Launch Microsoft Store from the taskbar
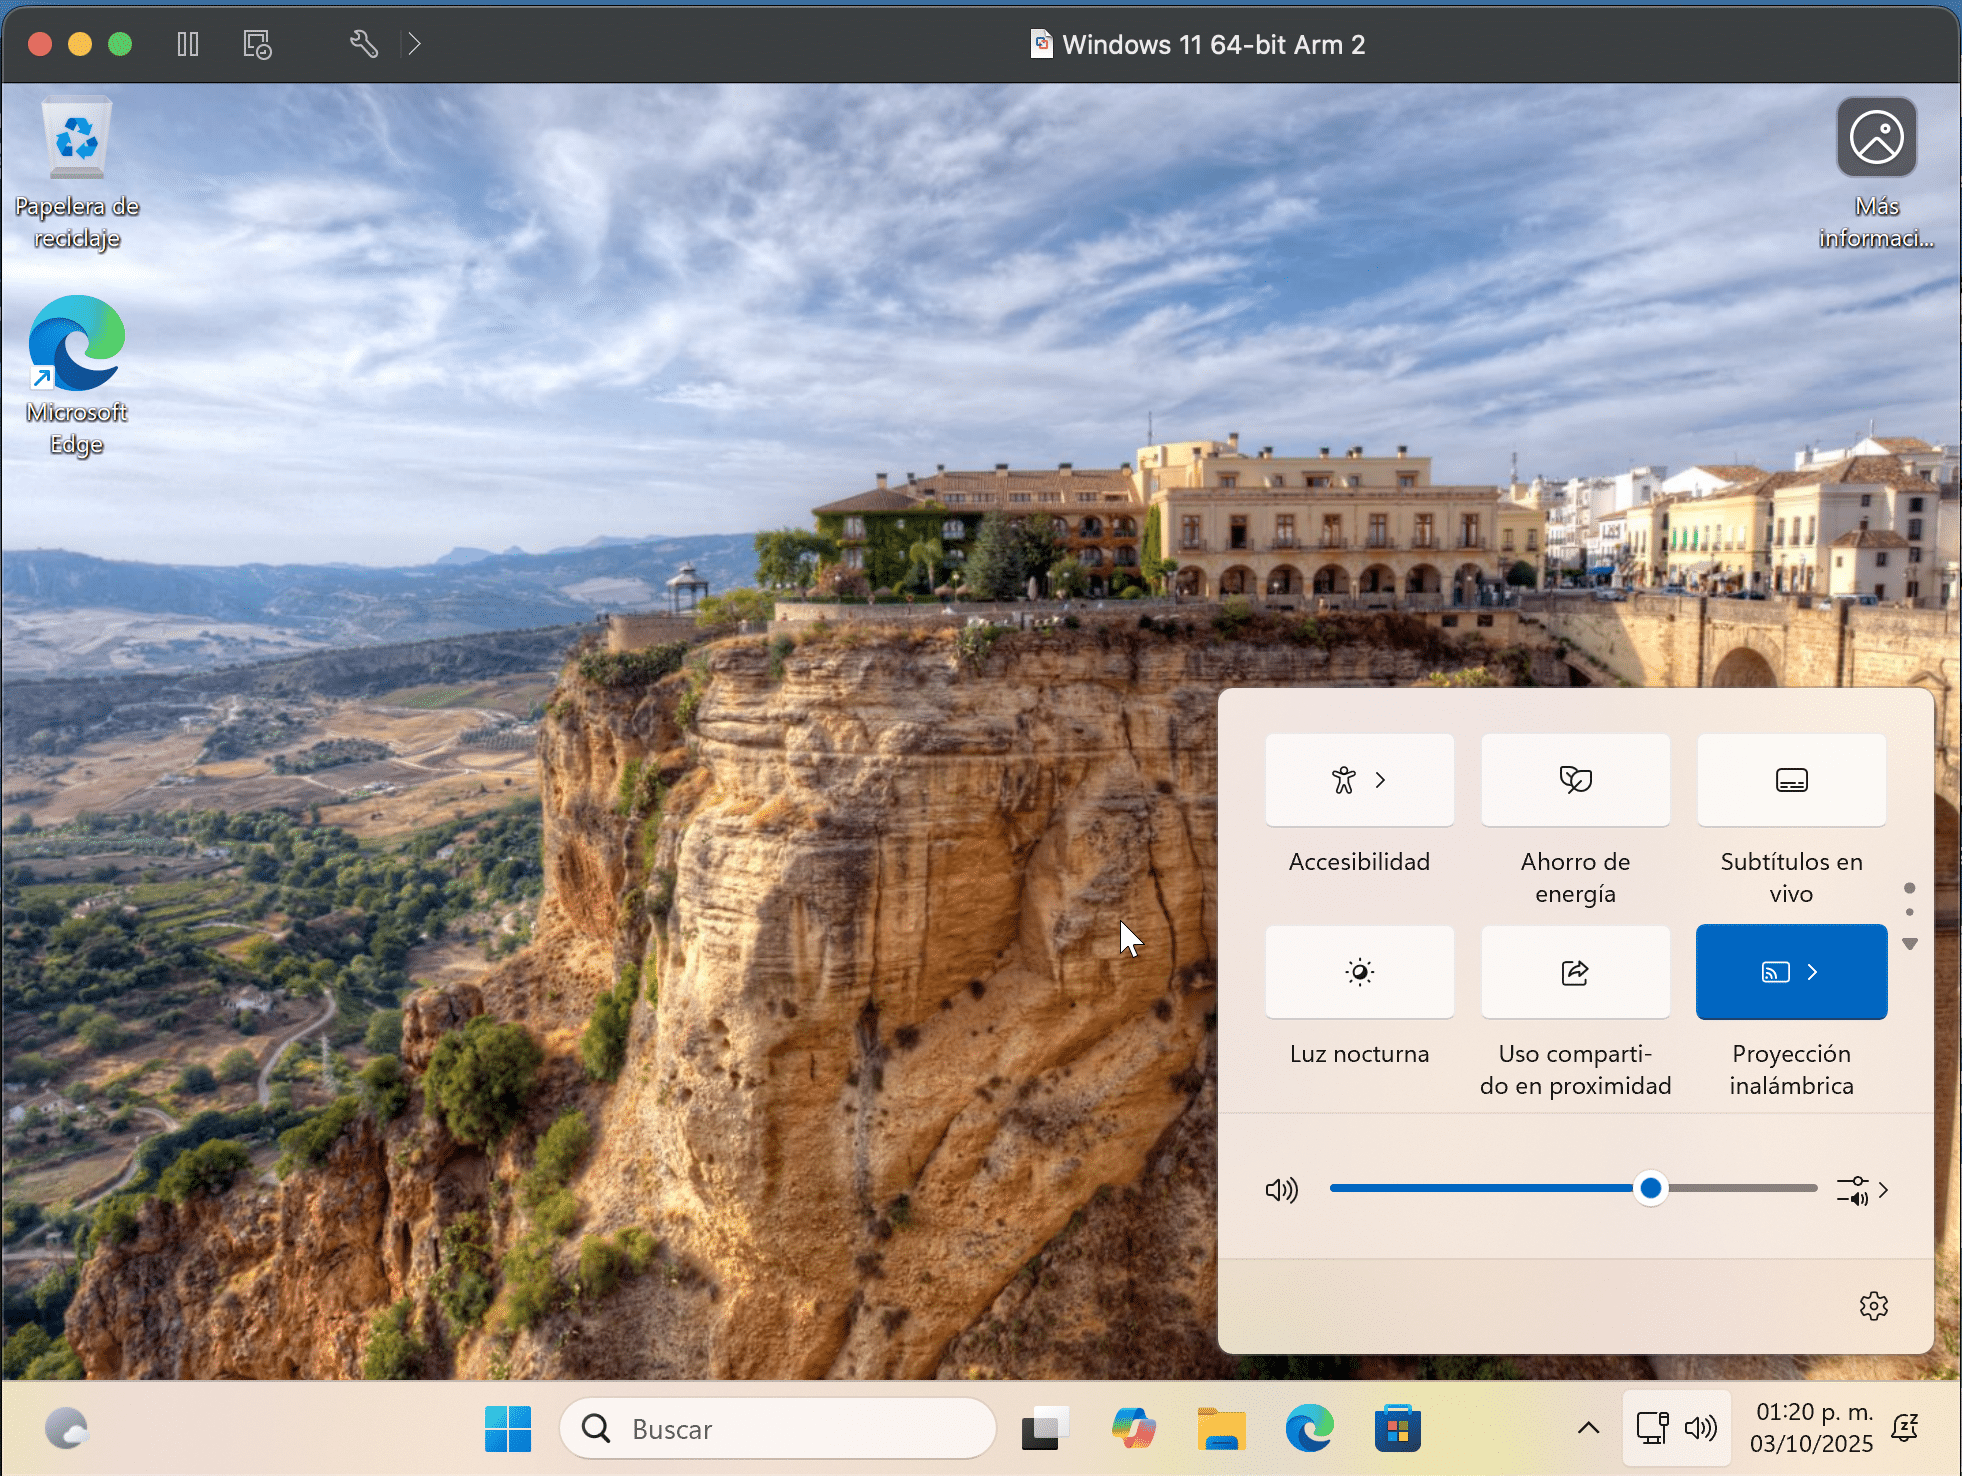The height and width of the screenshot is (1476, 1962). 1399,1429
